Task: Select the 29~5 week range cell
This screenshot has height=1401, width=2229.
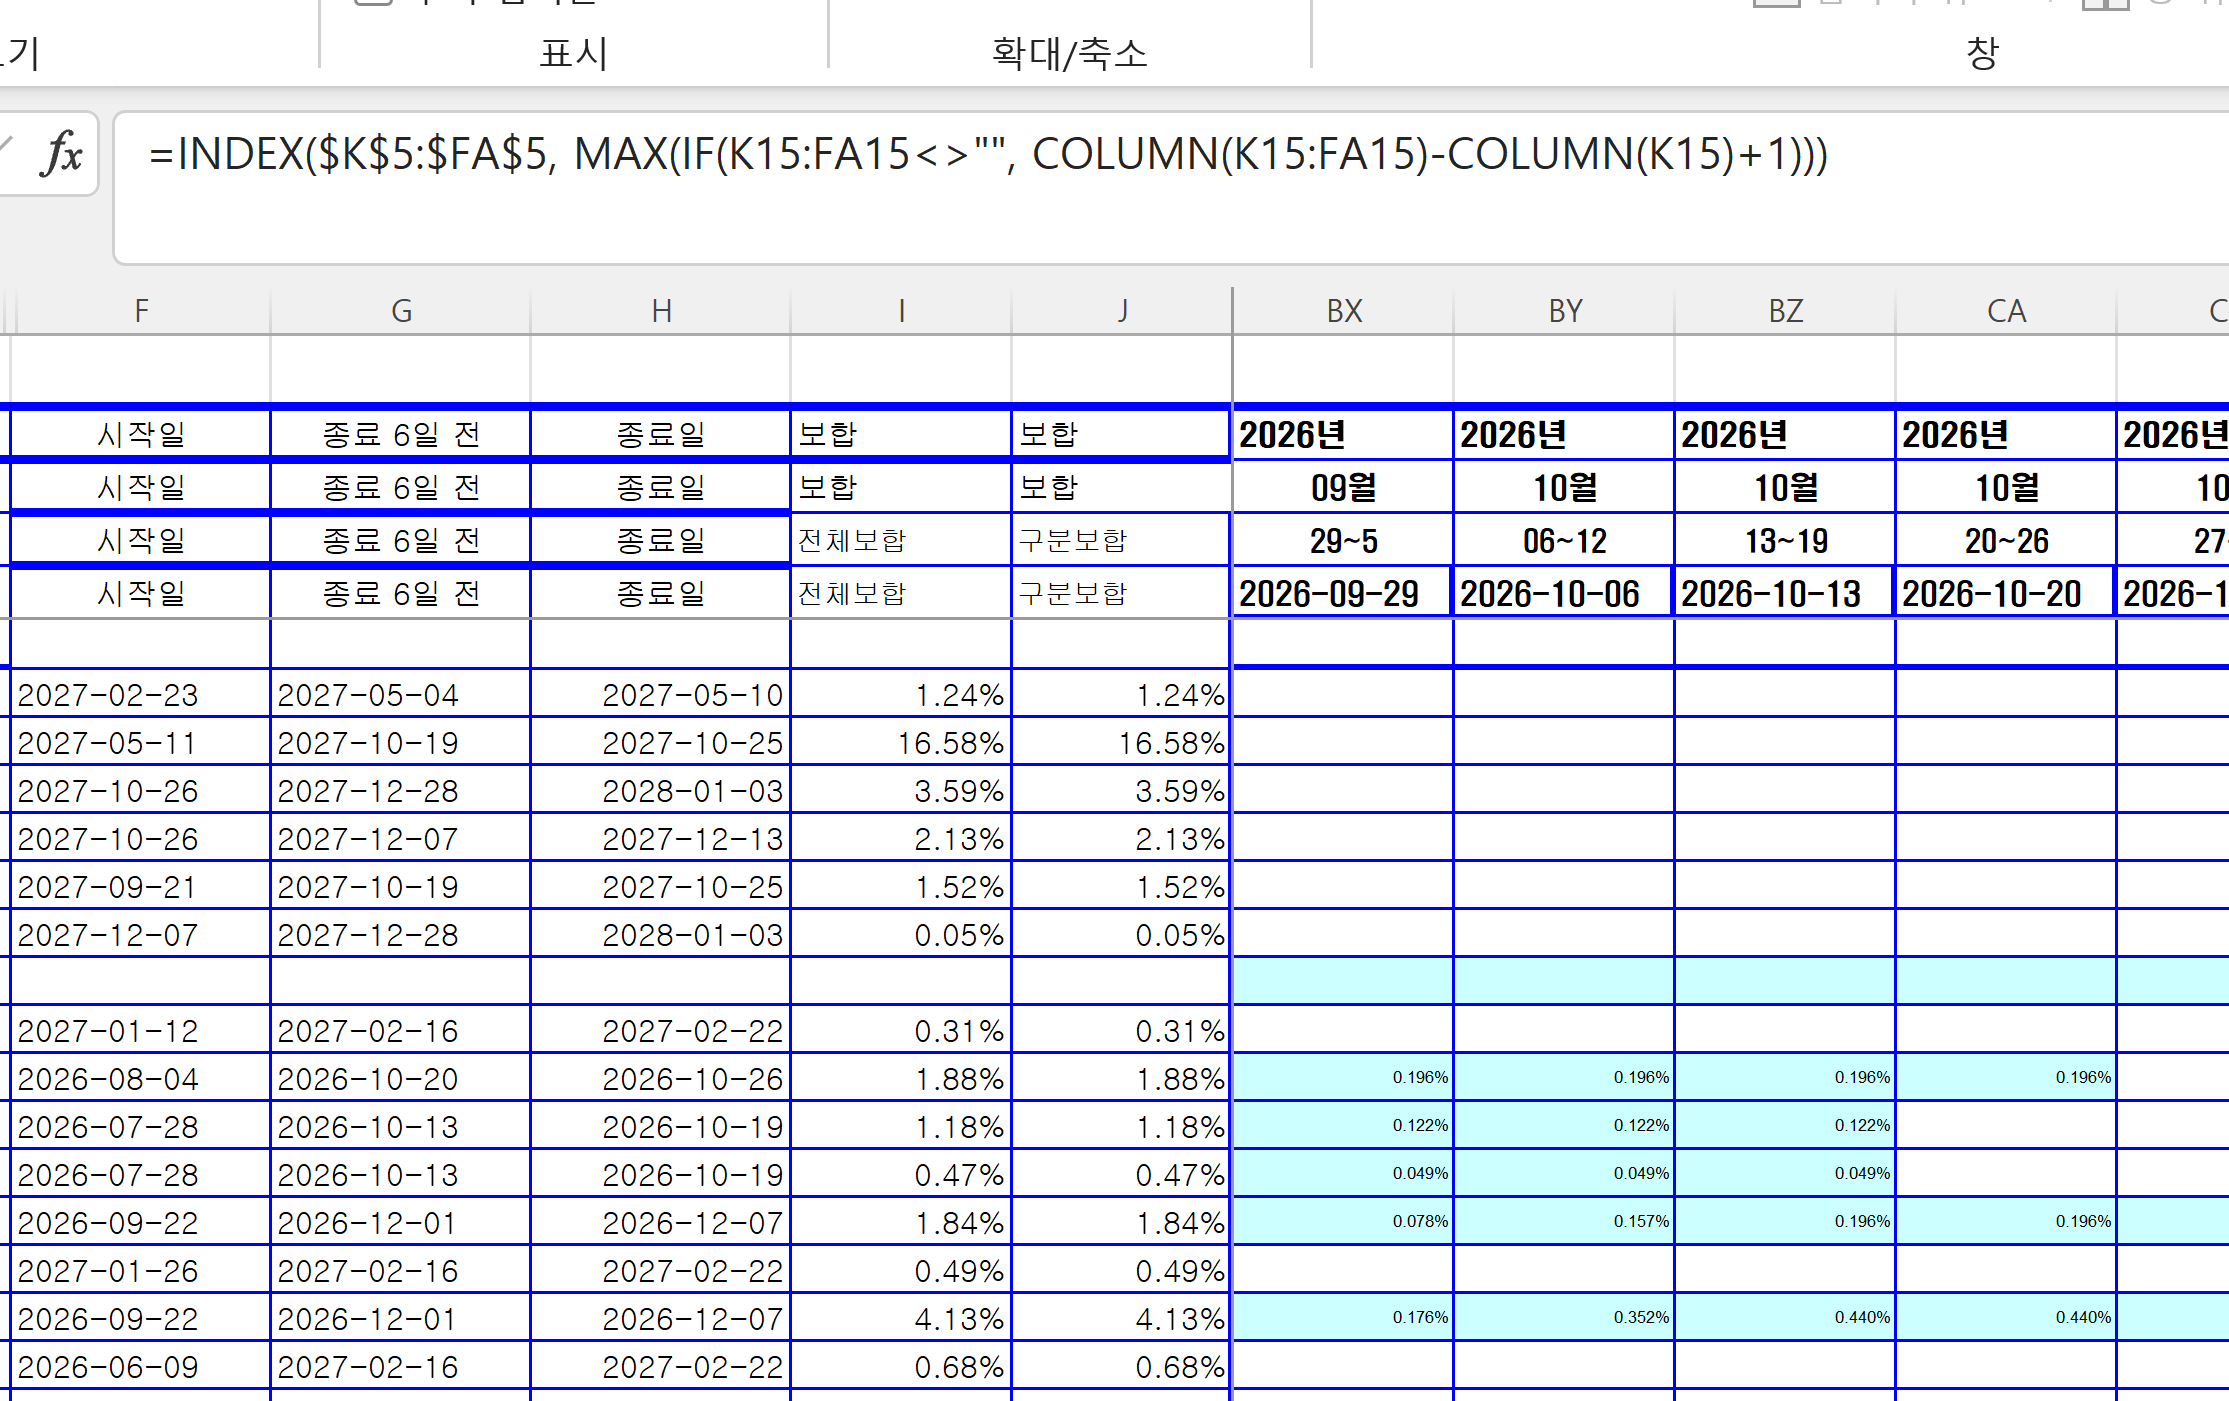Action: pos(1343,541)
